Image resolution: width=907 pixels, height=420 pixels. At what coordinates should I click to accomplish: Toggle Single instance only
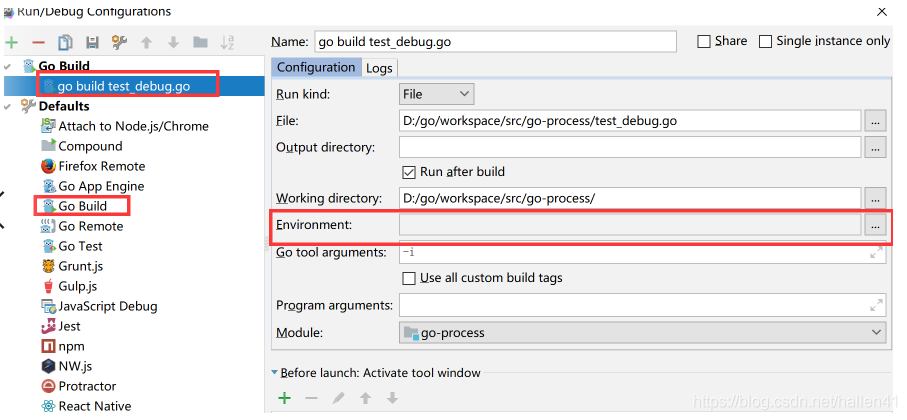point(766,41)
